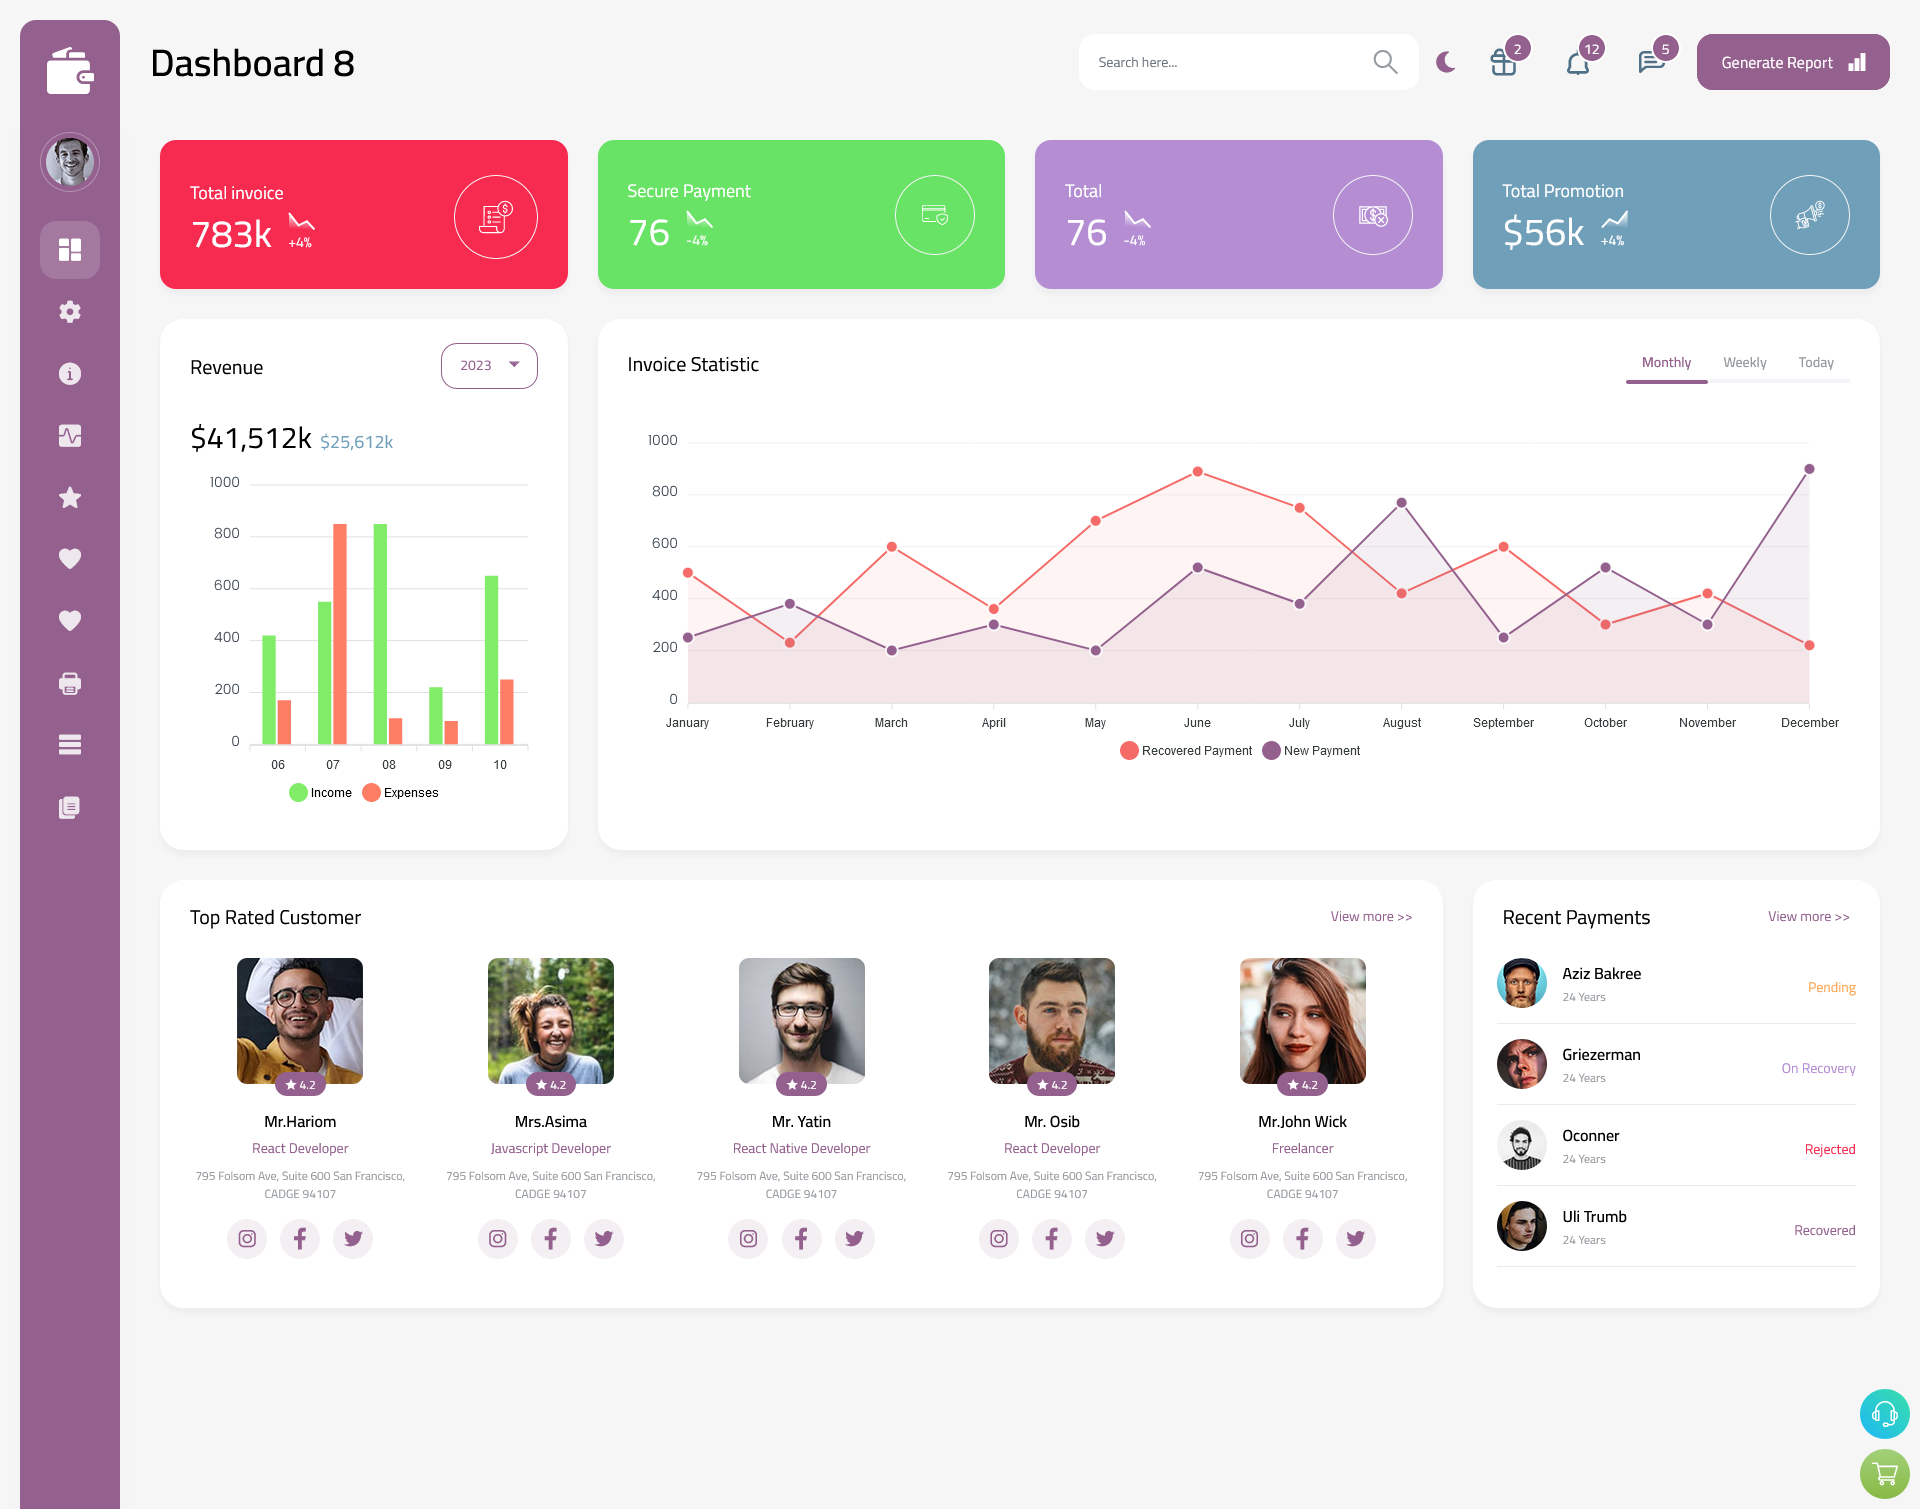Select the printer icon in sidebar

click(69, 683)
